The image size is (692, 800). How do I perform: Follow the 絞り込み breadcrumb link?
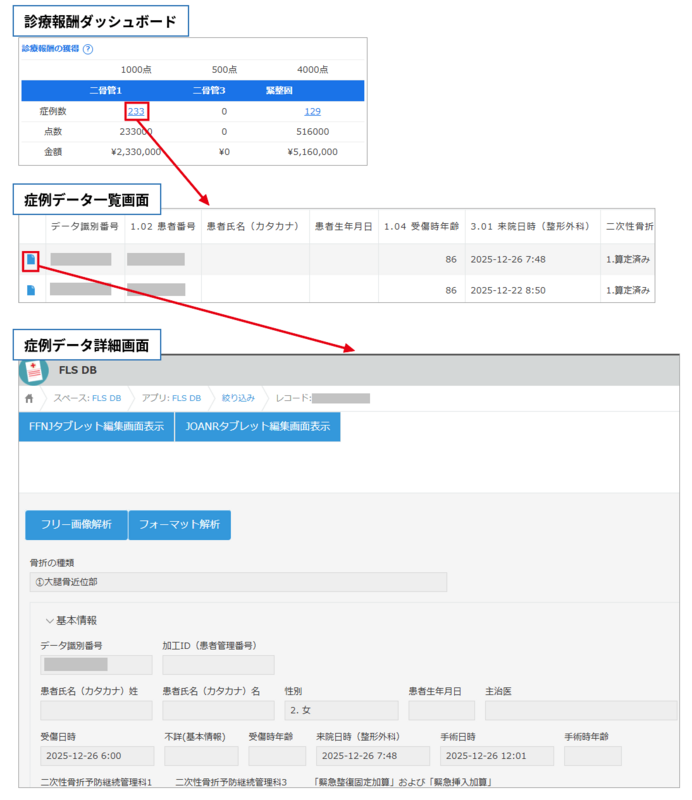(238, 398)
